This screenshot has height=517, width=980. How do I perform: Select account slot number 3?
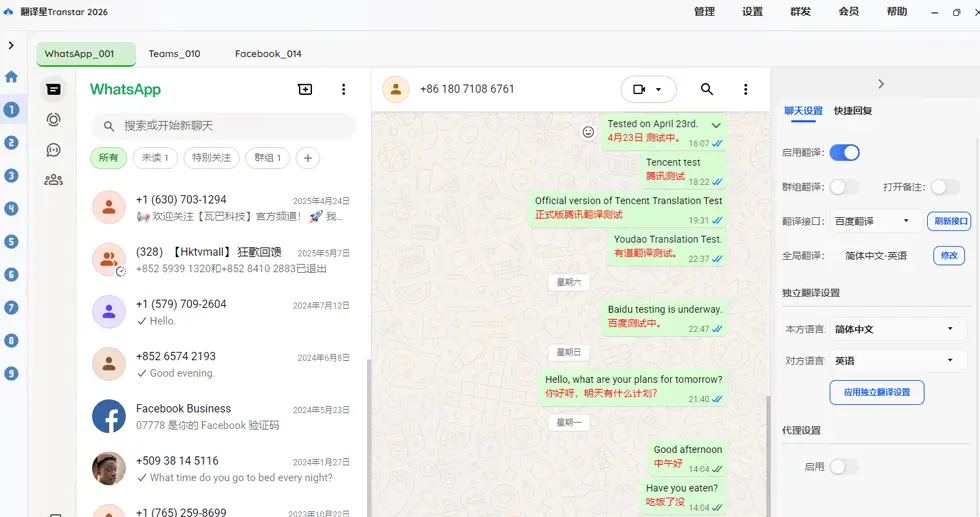(x=11, y=176)
